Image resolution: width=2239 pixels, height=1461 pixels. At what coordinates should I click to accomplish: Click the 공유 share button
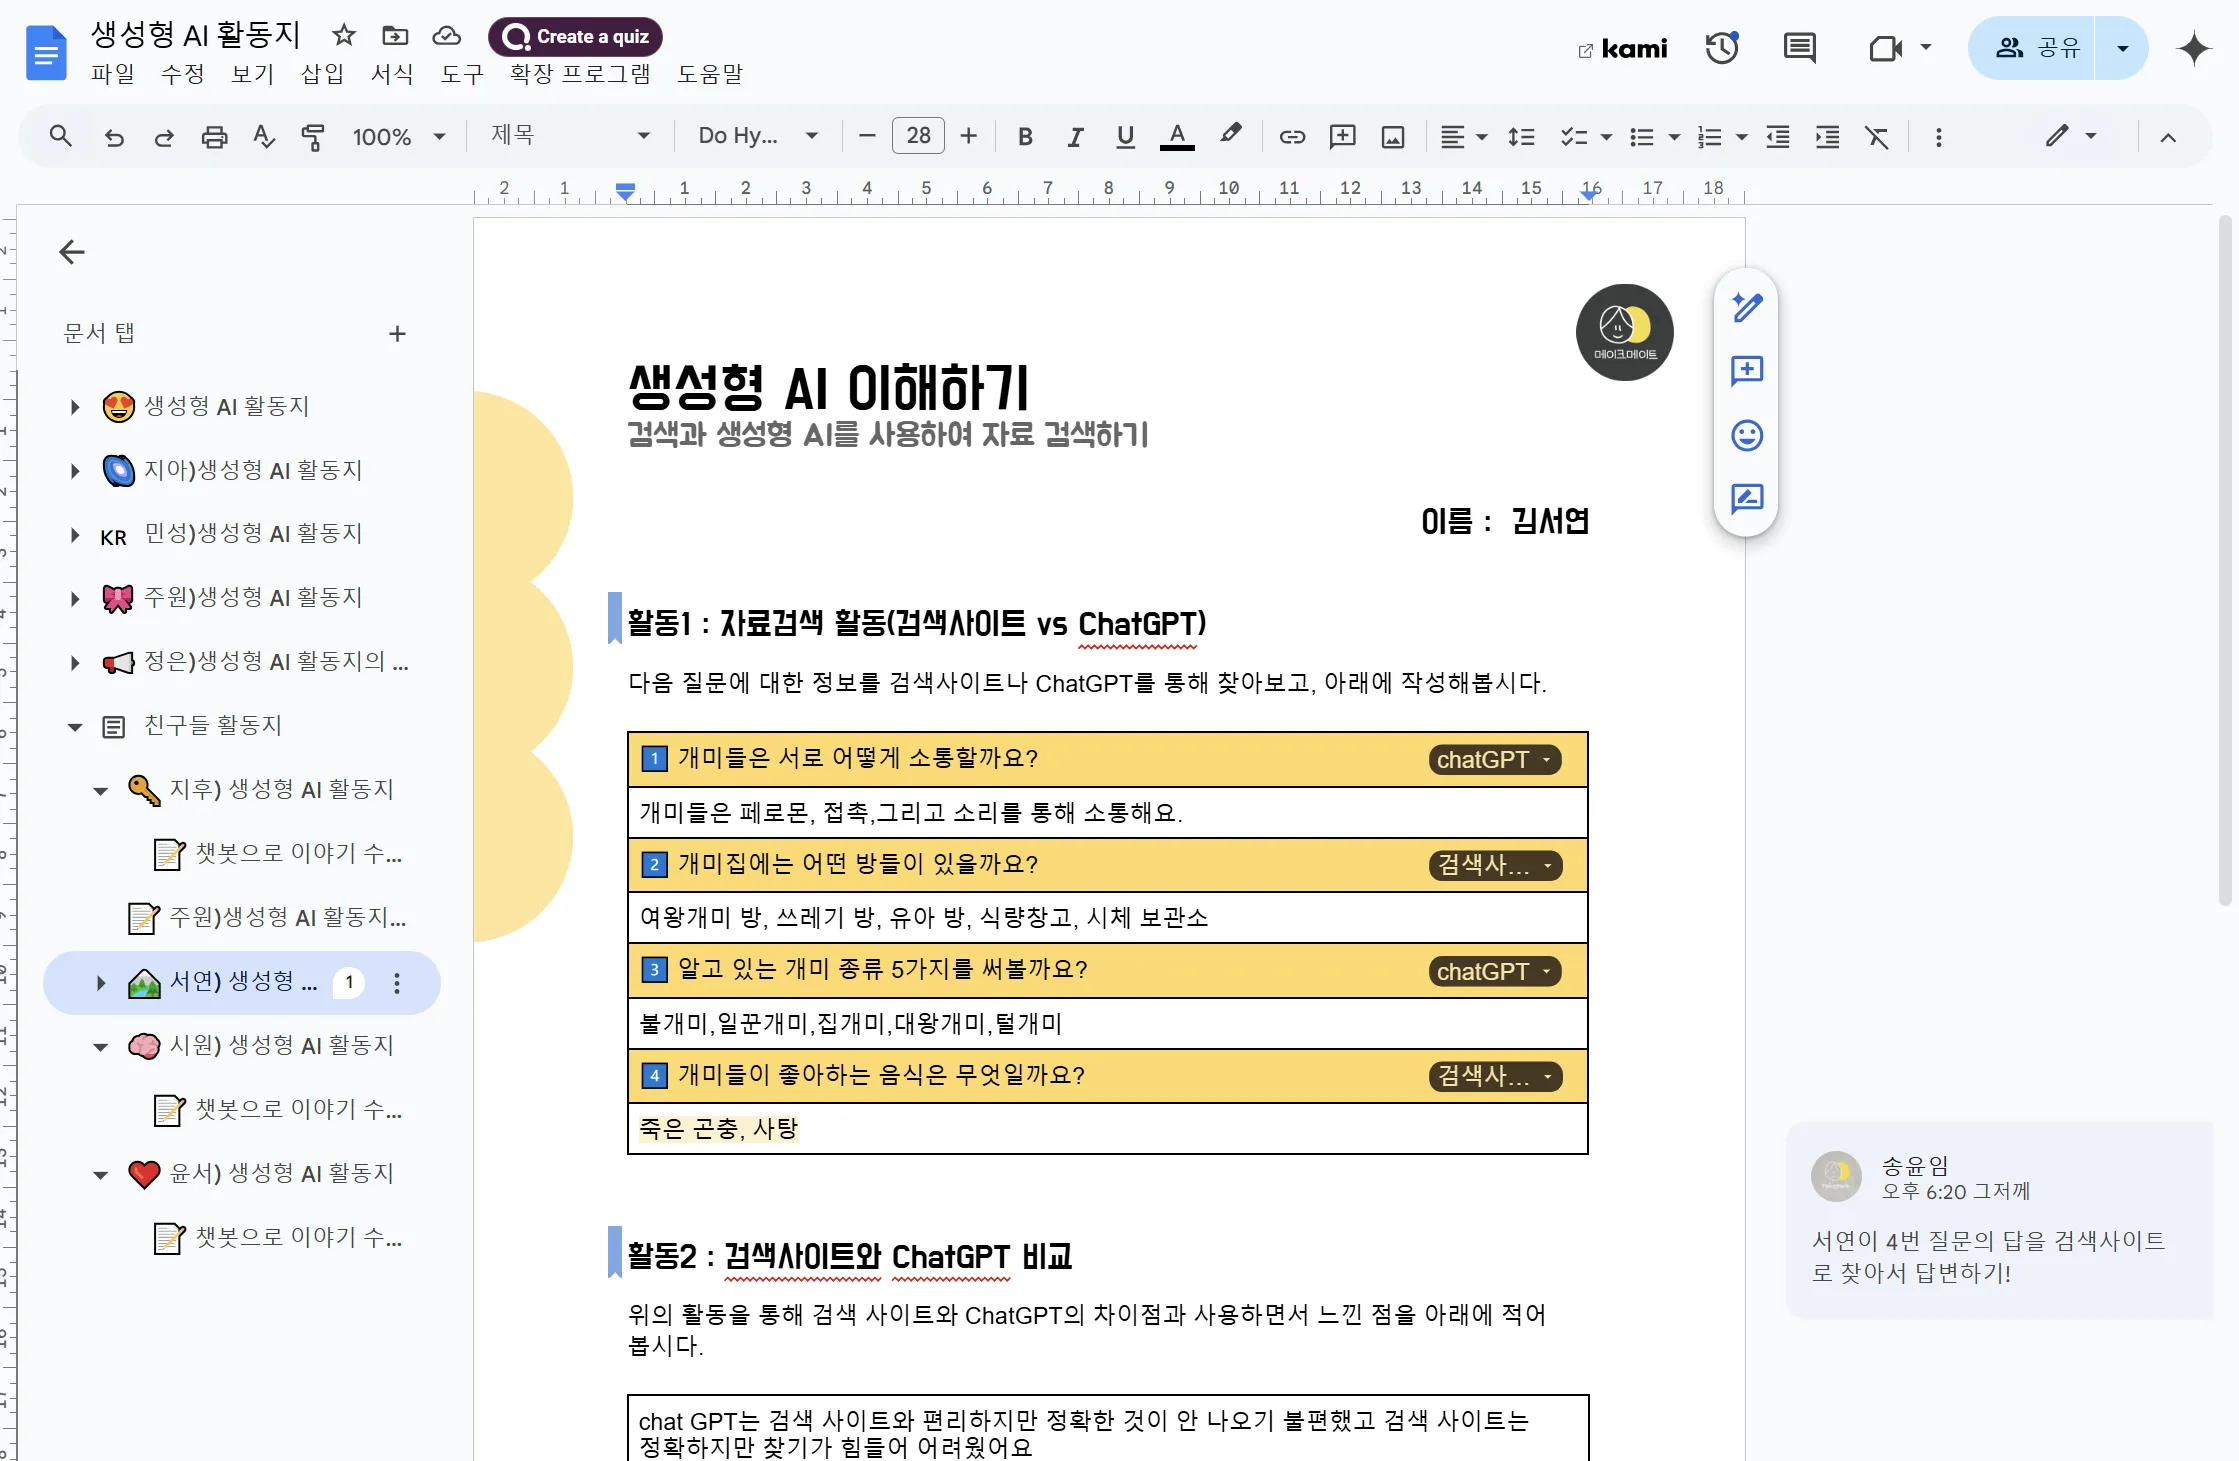click(x=2037, y=48)
